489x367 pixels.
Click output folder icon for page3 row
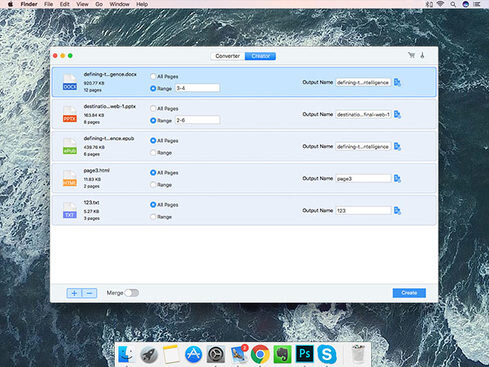pyautogui.click(x=397, y=179)
